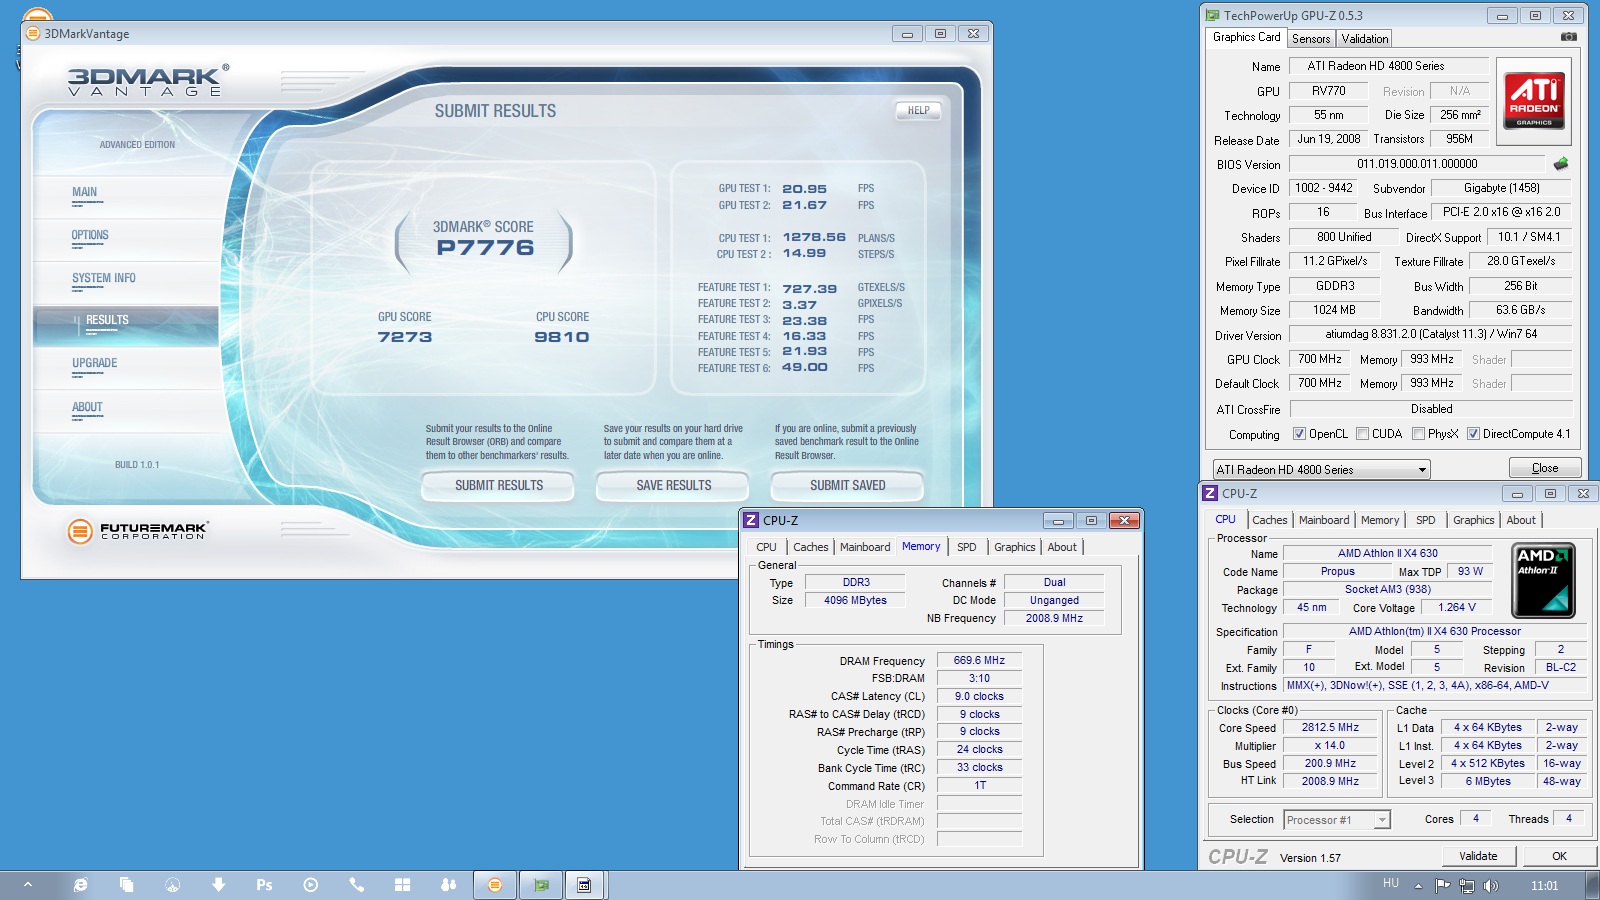Select SYSTEM INFO in the 3DMark sidebar
Screen dimensions: 1600x900
(103, 279)
